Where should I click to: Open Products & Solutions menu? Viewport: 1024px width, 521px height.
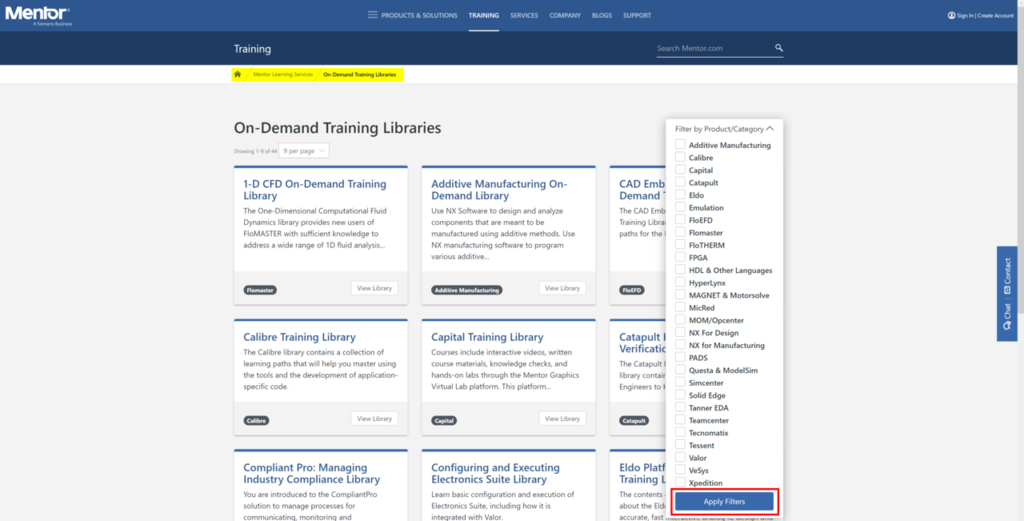419,15
